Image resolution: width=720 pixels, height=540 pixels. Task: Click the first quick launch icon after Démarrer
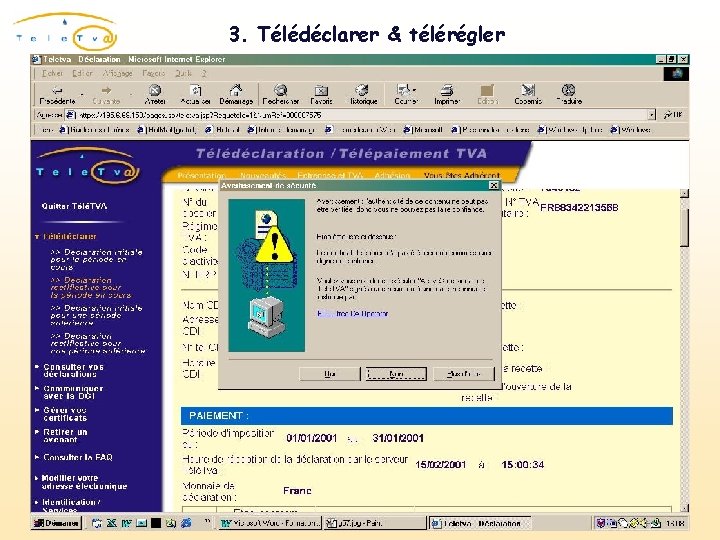coord(96,523)
